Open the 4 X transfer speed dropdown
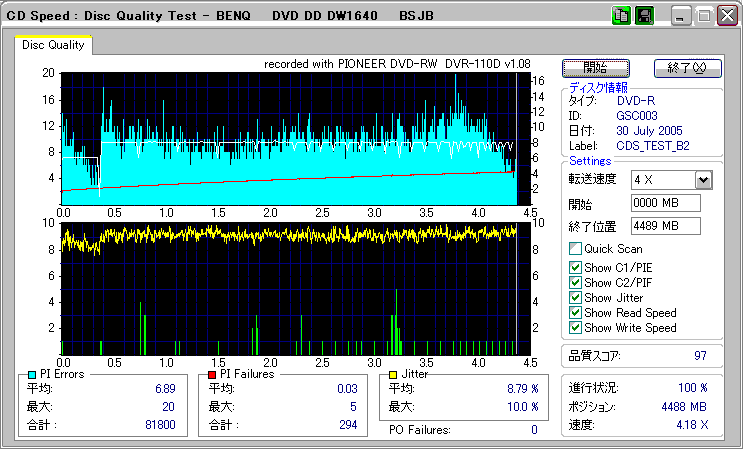 (x=703, y=180)
